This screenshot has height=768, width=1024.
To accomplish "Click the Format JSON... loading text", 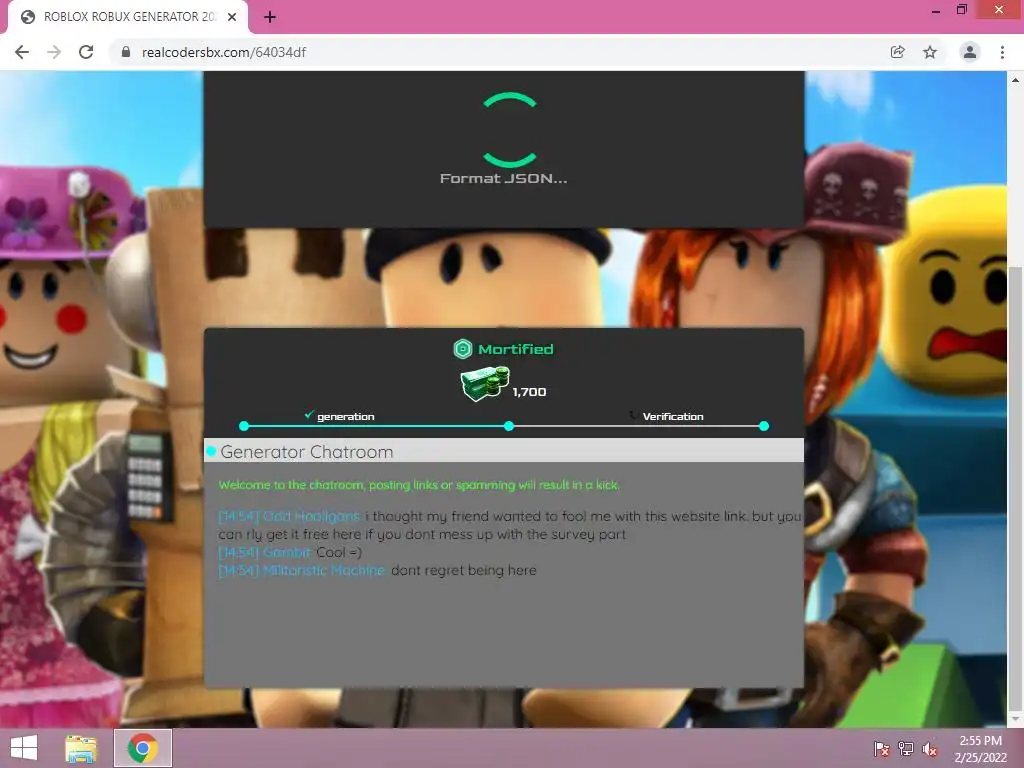I will point(504,178).
